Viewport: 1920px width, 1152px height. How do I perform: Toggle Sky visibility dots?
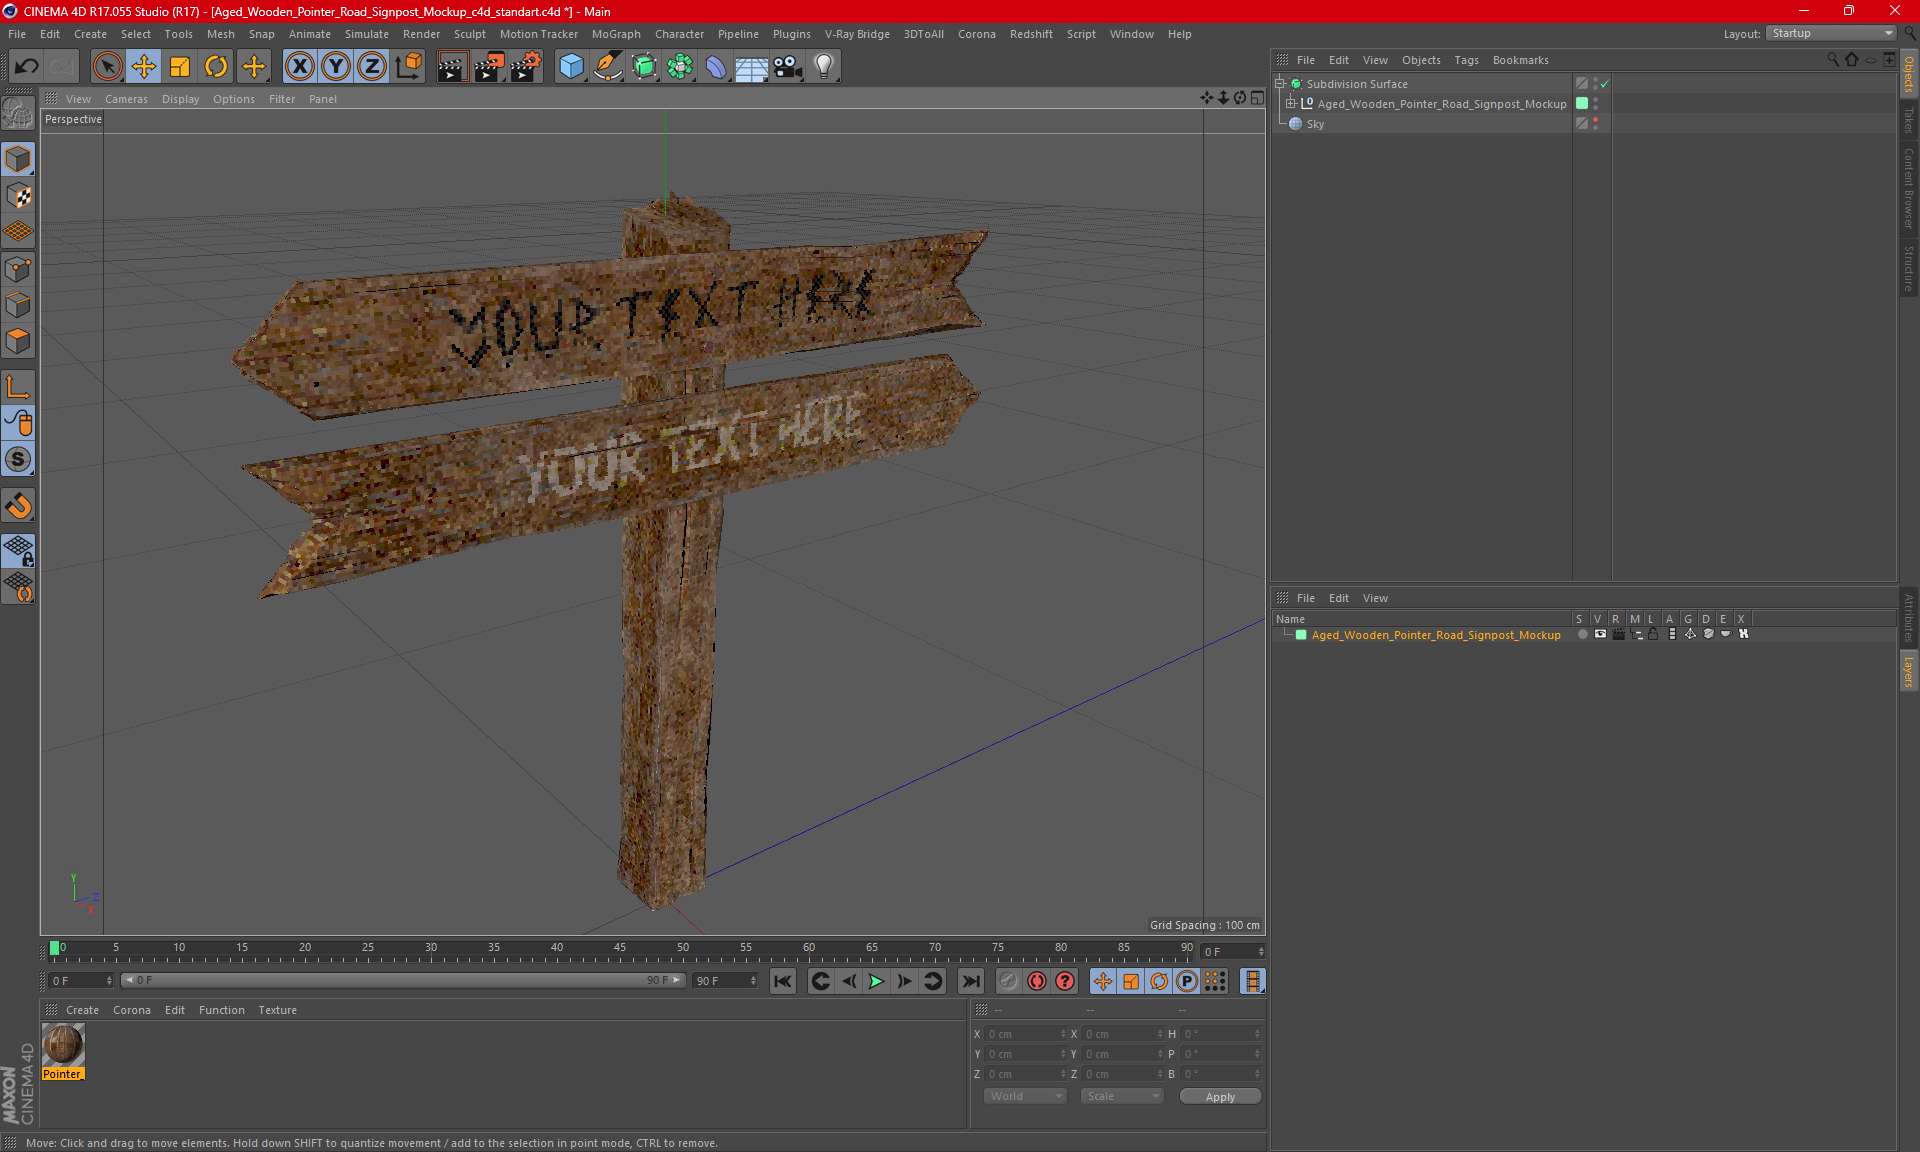[1596, 123]
